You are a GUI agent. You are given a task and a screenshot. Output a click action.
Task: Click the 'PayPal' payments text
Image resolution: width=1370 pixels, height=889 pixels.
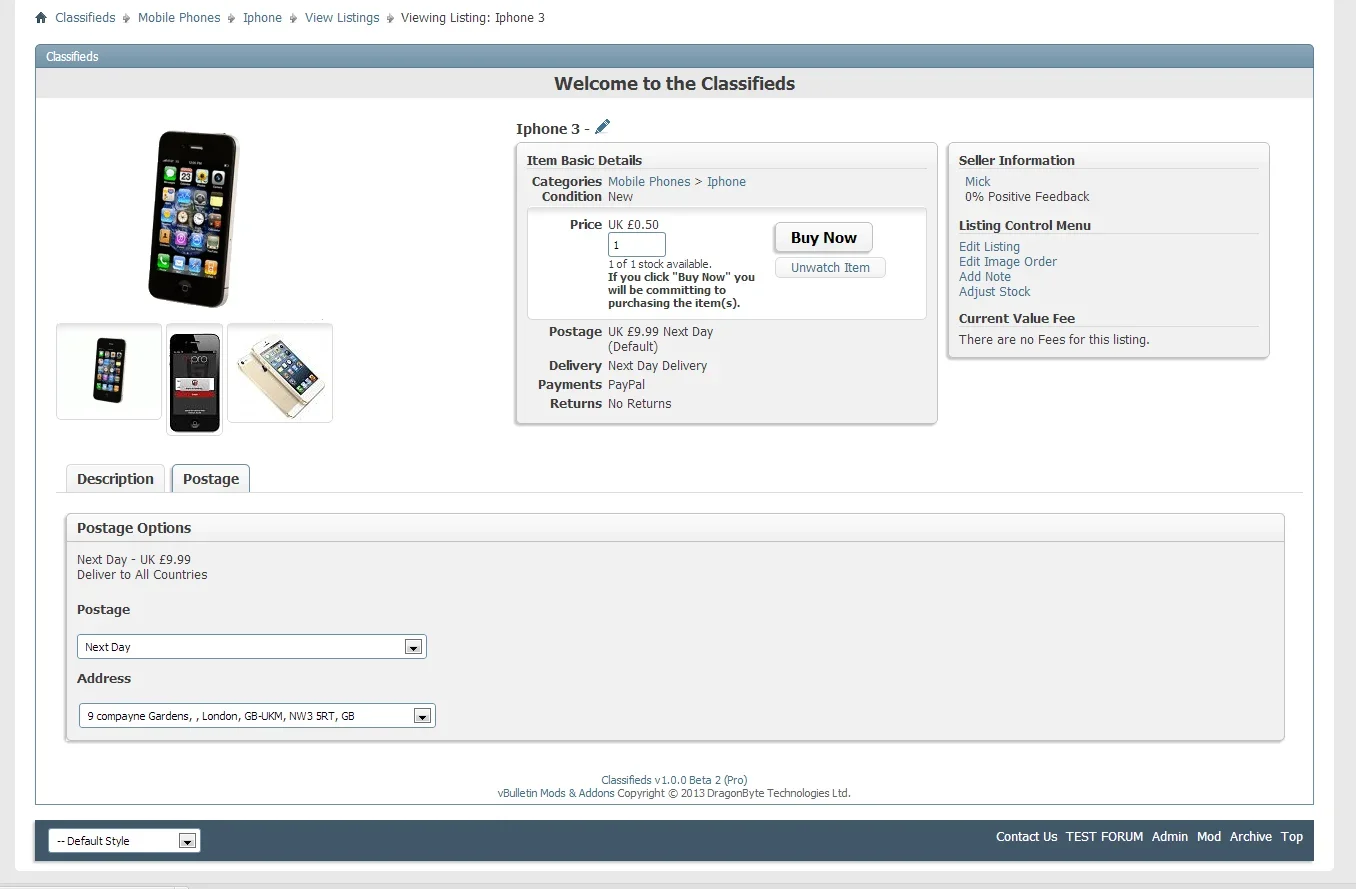[626, 385]
